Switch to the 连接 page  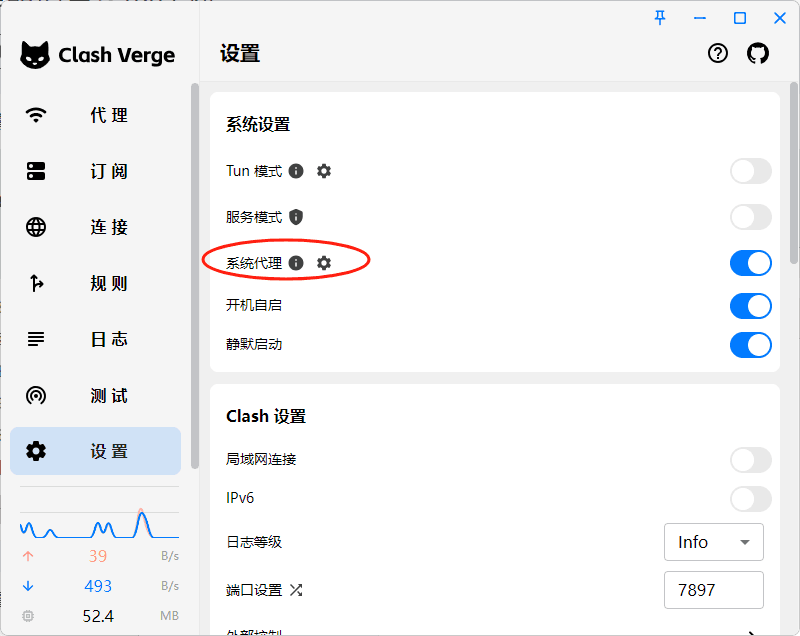tap(95, 227)
